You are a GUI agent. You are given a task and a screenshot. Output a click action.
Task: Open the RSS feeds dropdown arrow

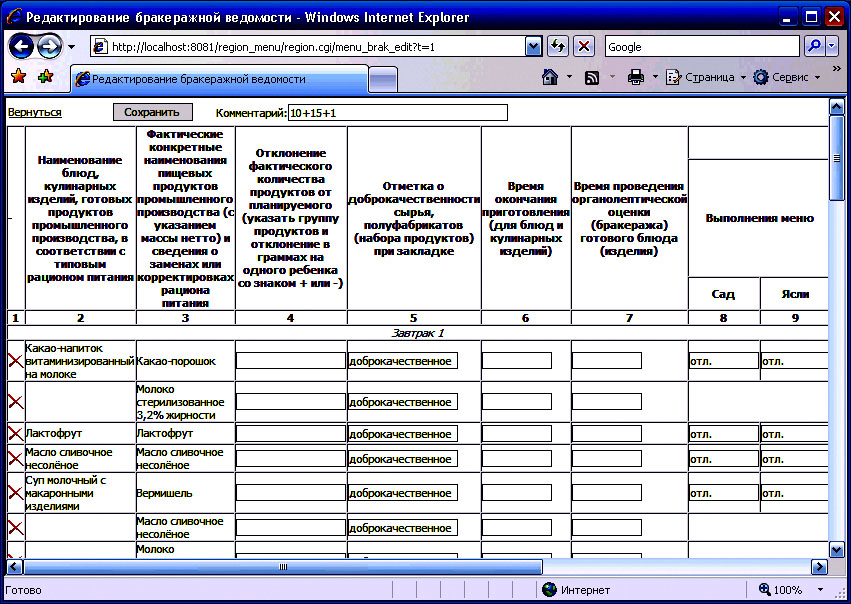tap(612, 77)
